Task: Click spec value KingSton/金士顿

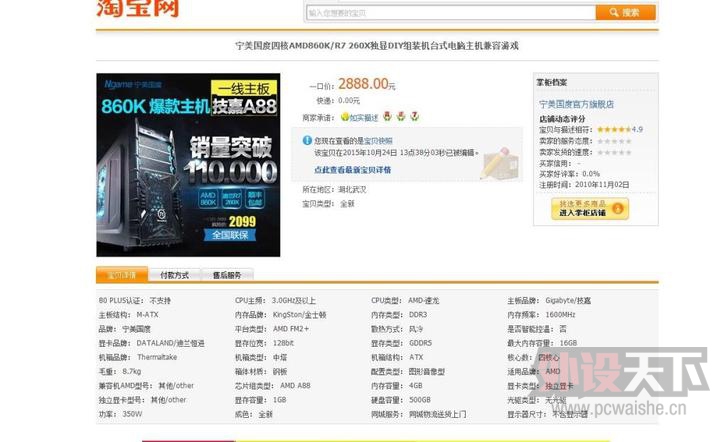Action: pyautogui.click(x=299, y=315)
